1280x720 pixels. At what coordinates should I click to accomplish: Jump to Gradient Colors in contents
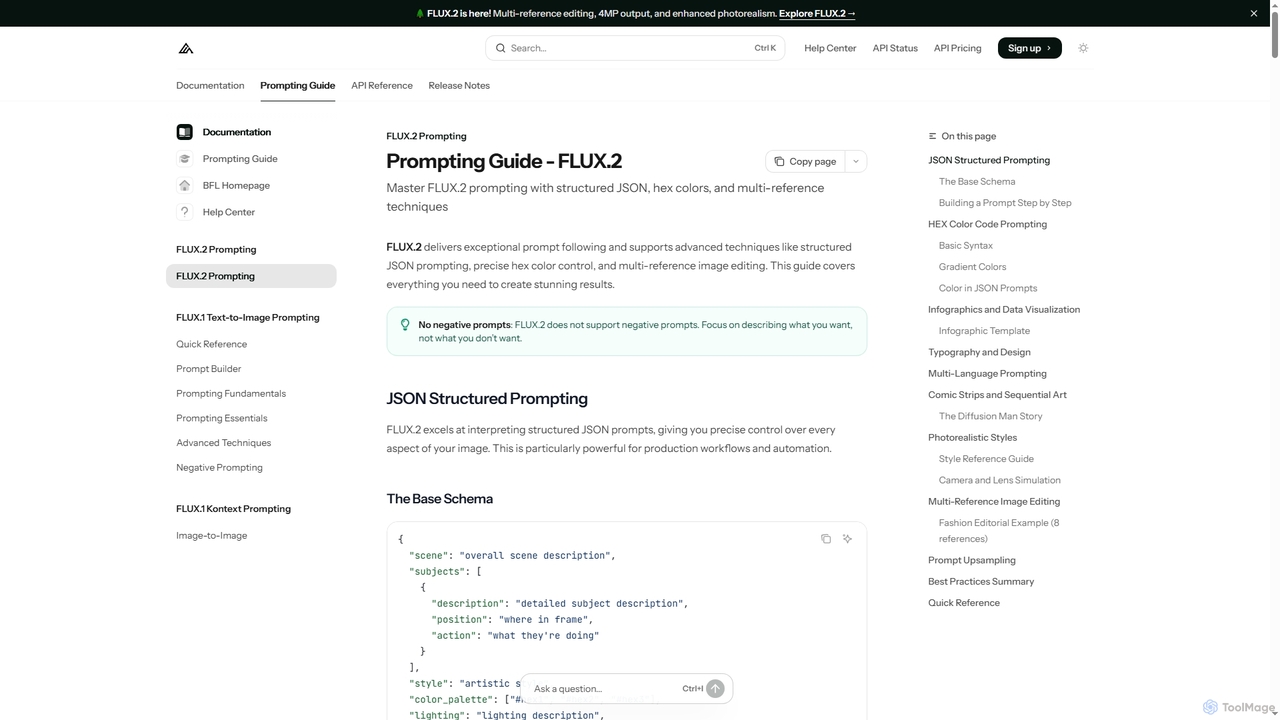pos(973,267)
